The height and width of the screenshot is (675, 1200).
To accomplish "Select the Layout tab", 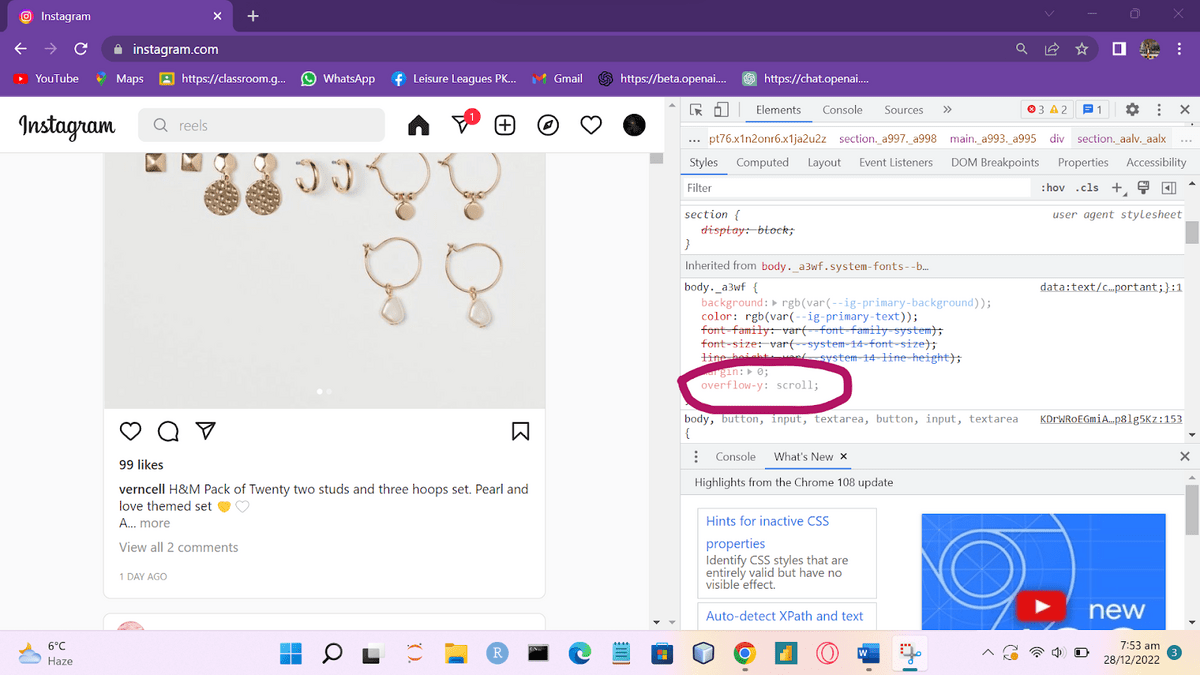I will click(x=824, y=162).
